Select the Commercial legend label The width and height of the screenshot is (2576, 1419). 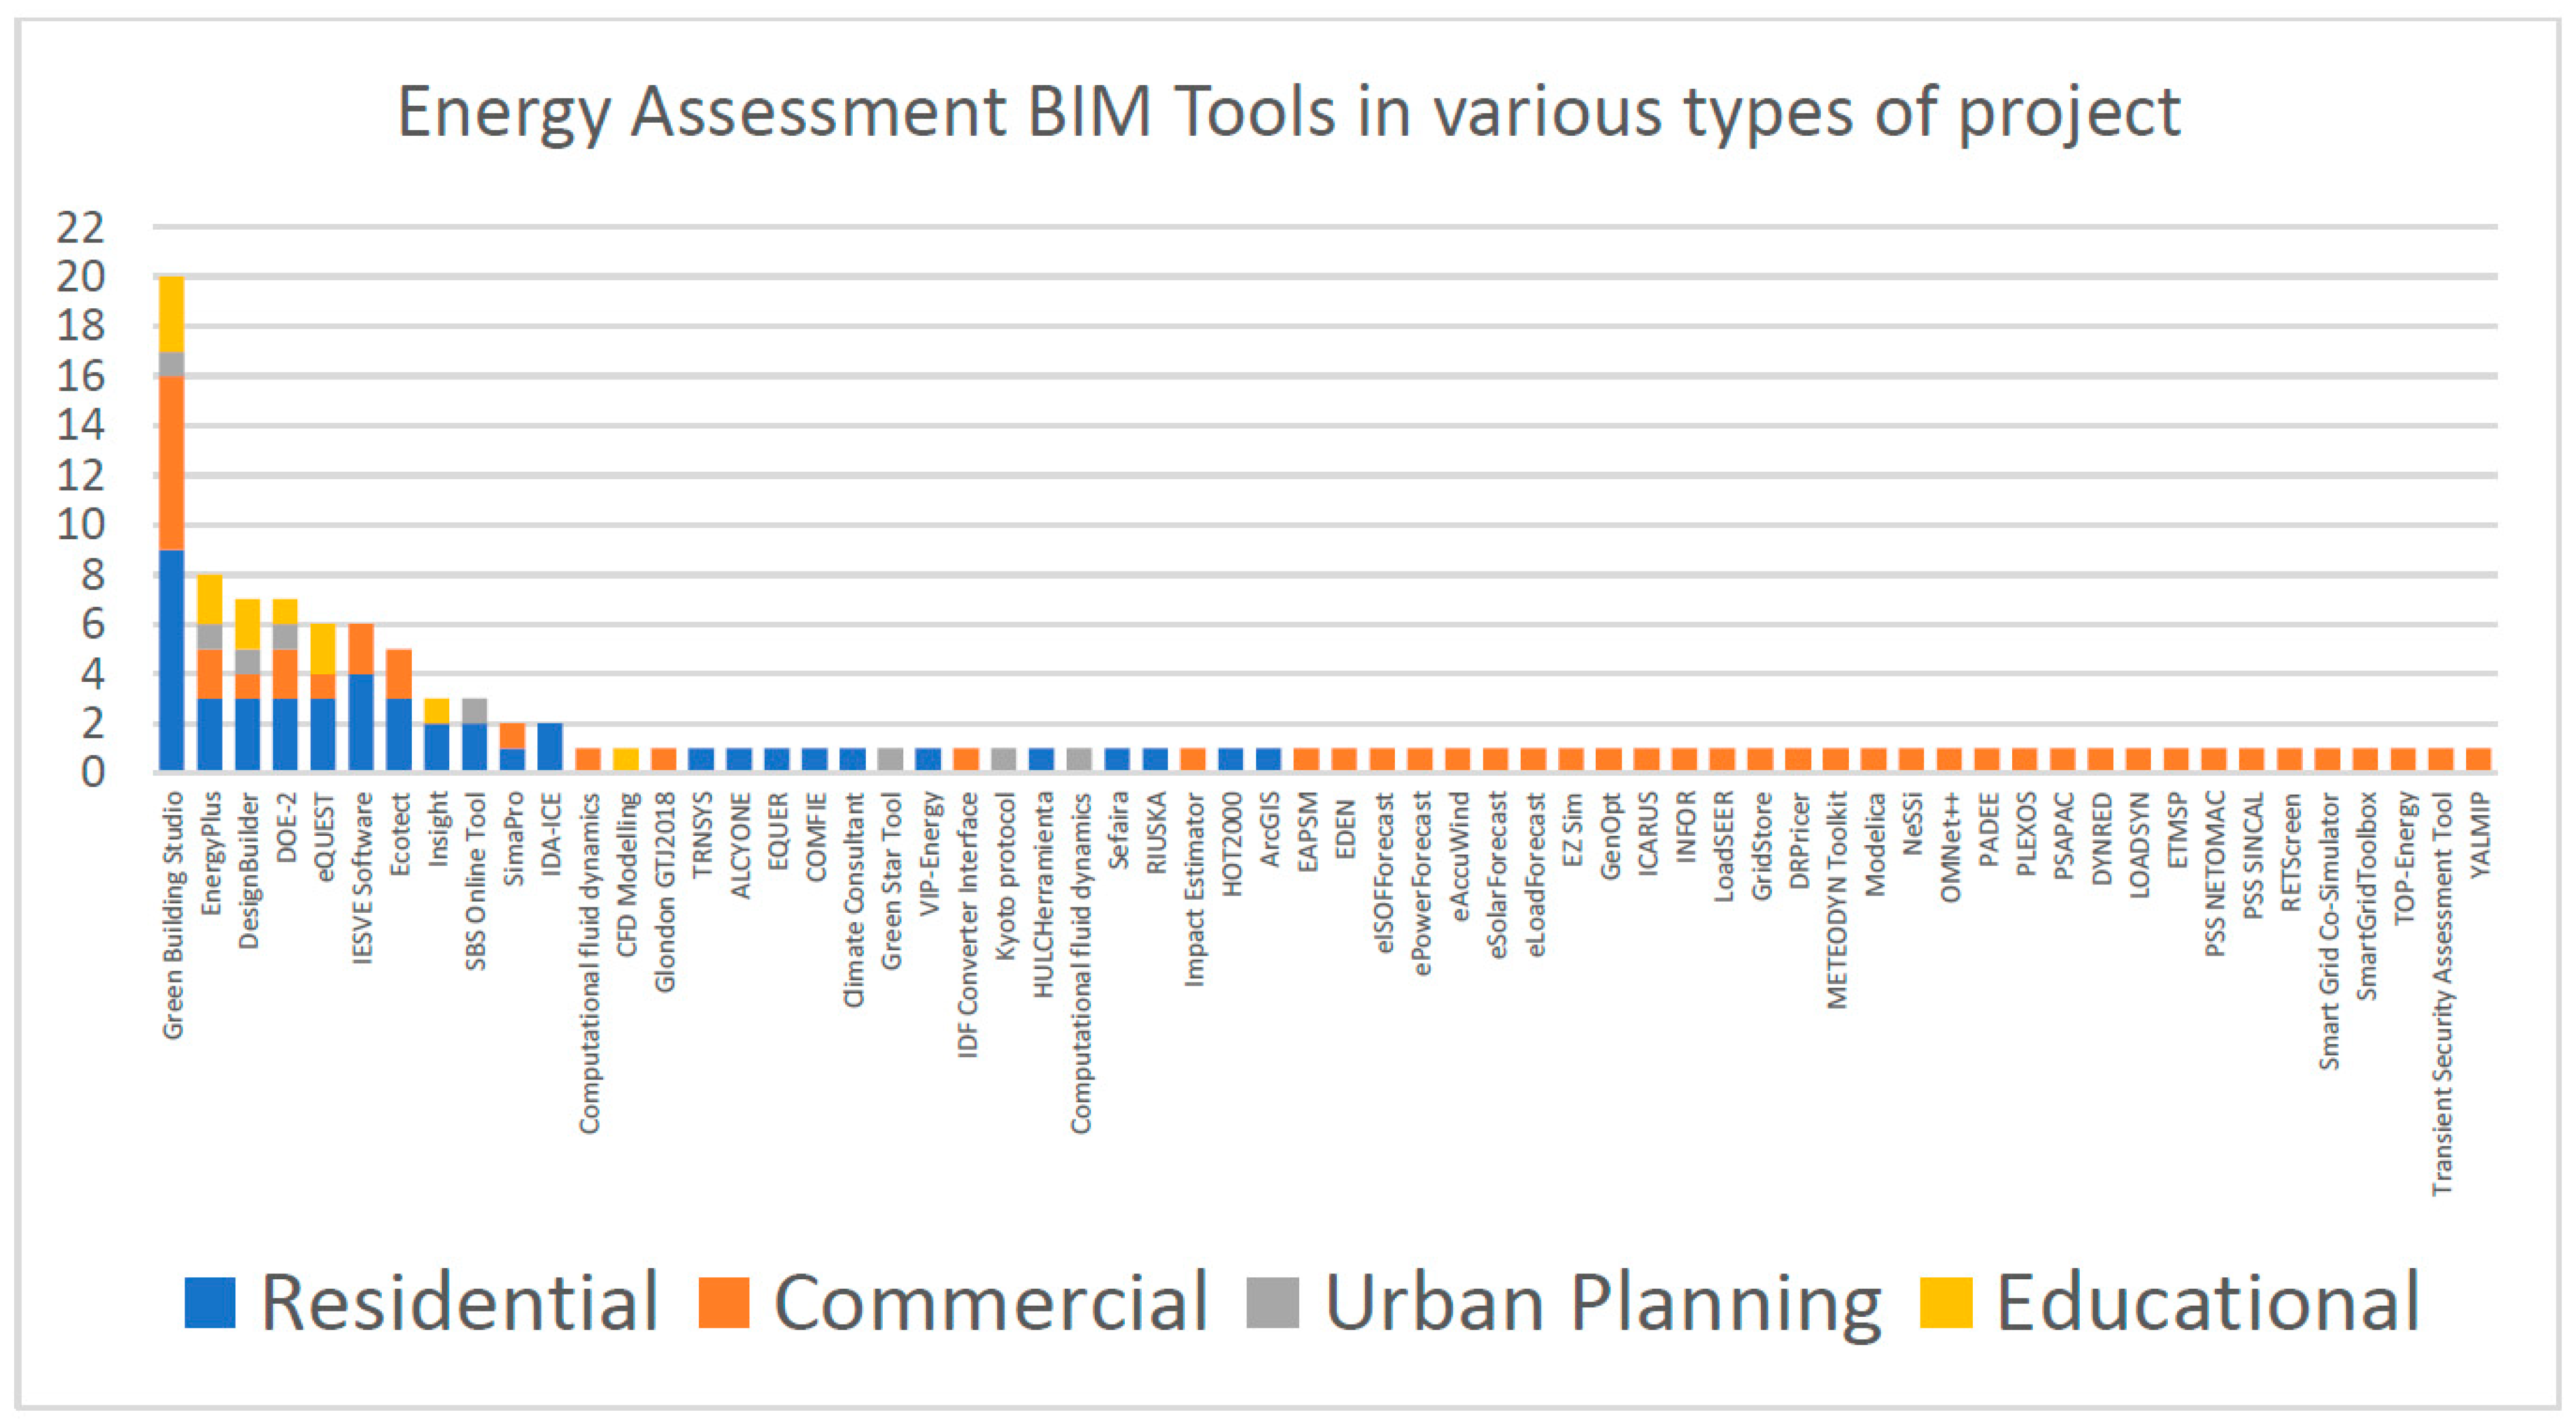[x=990, y=1302]
